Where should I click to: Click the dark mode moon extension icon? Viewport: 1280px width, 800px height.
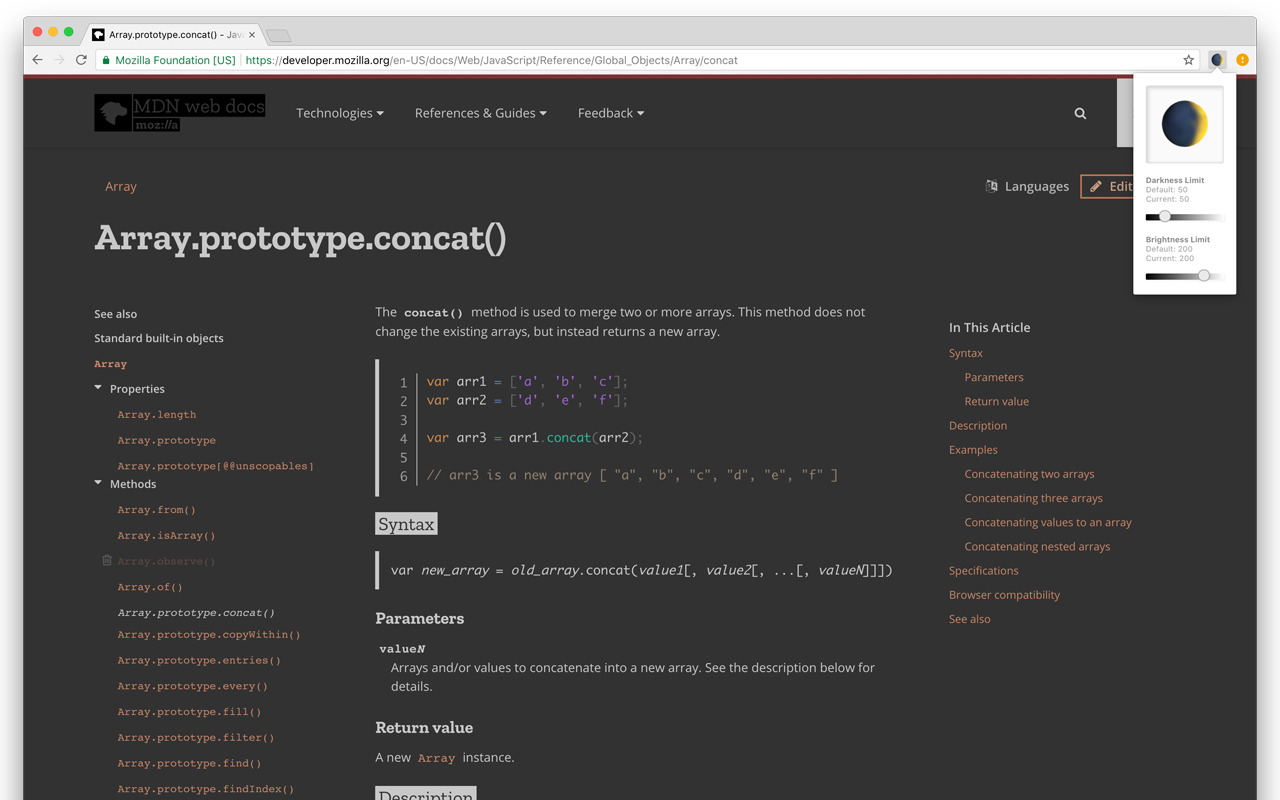tap(1217, 60)
